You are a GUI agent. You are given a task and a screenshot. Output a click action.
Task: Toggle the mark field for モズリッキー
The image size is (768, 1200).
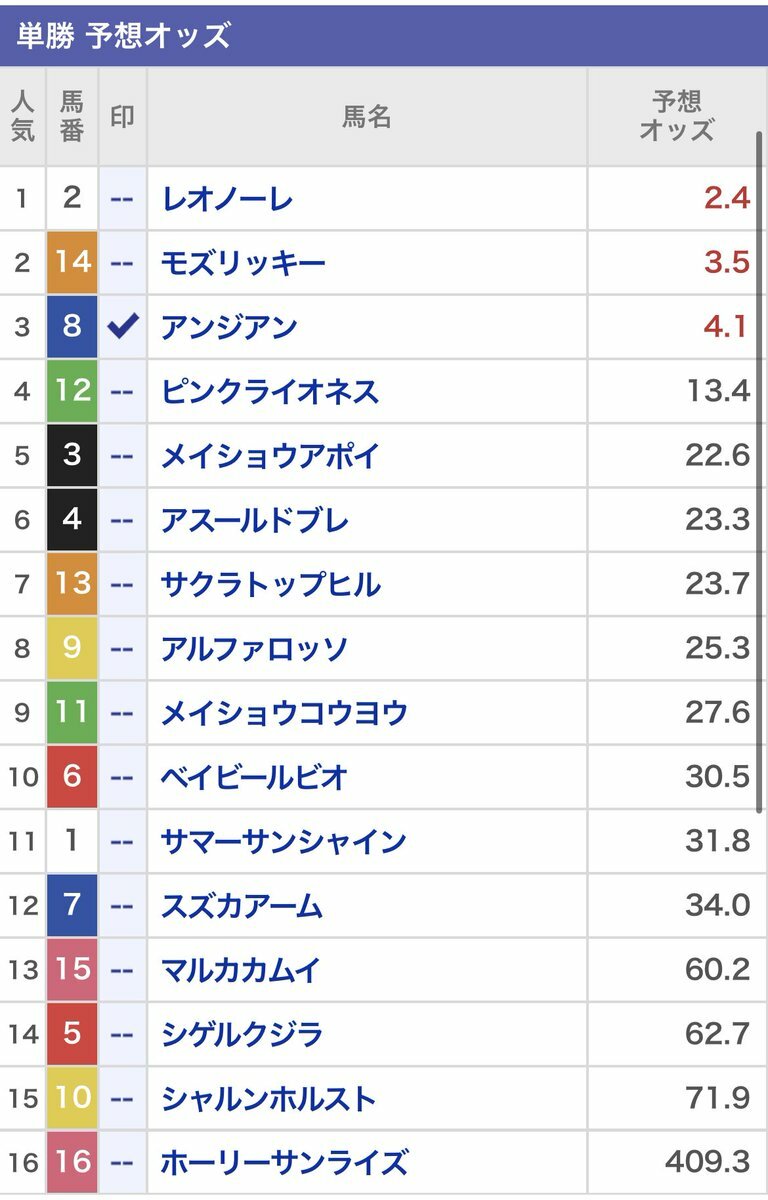pos(122,263)
